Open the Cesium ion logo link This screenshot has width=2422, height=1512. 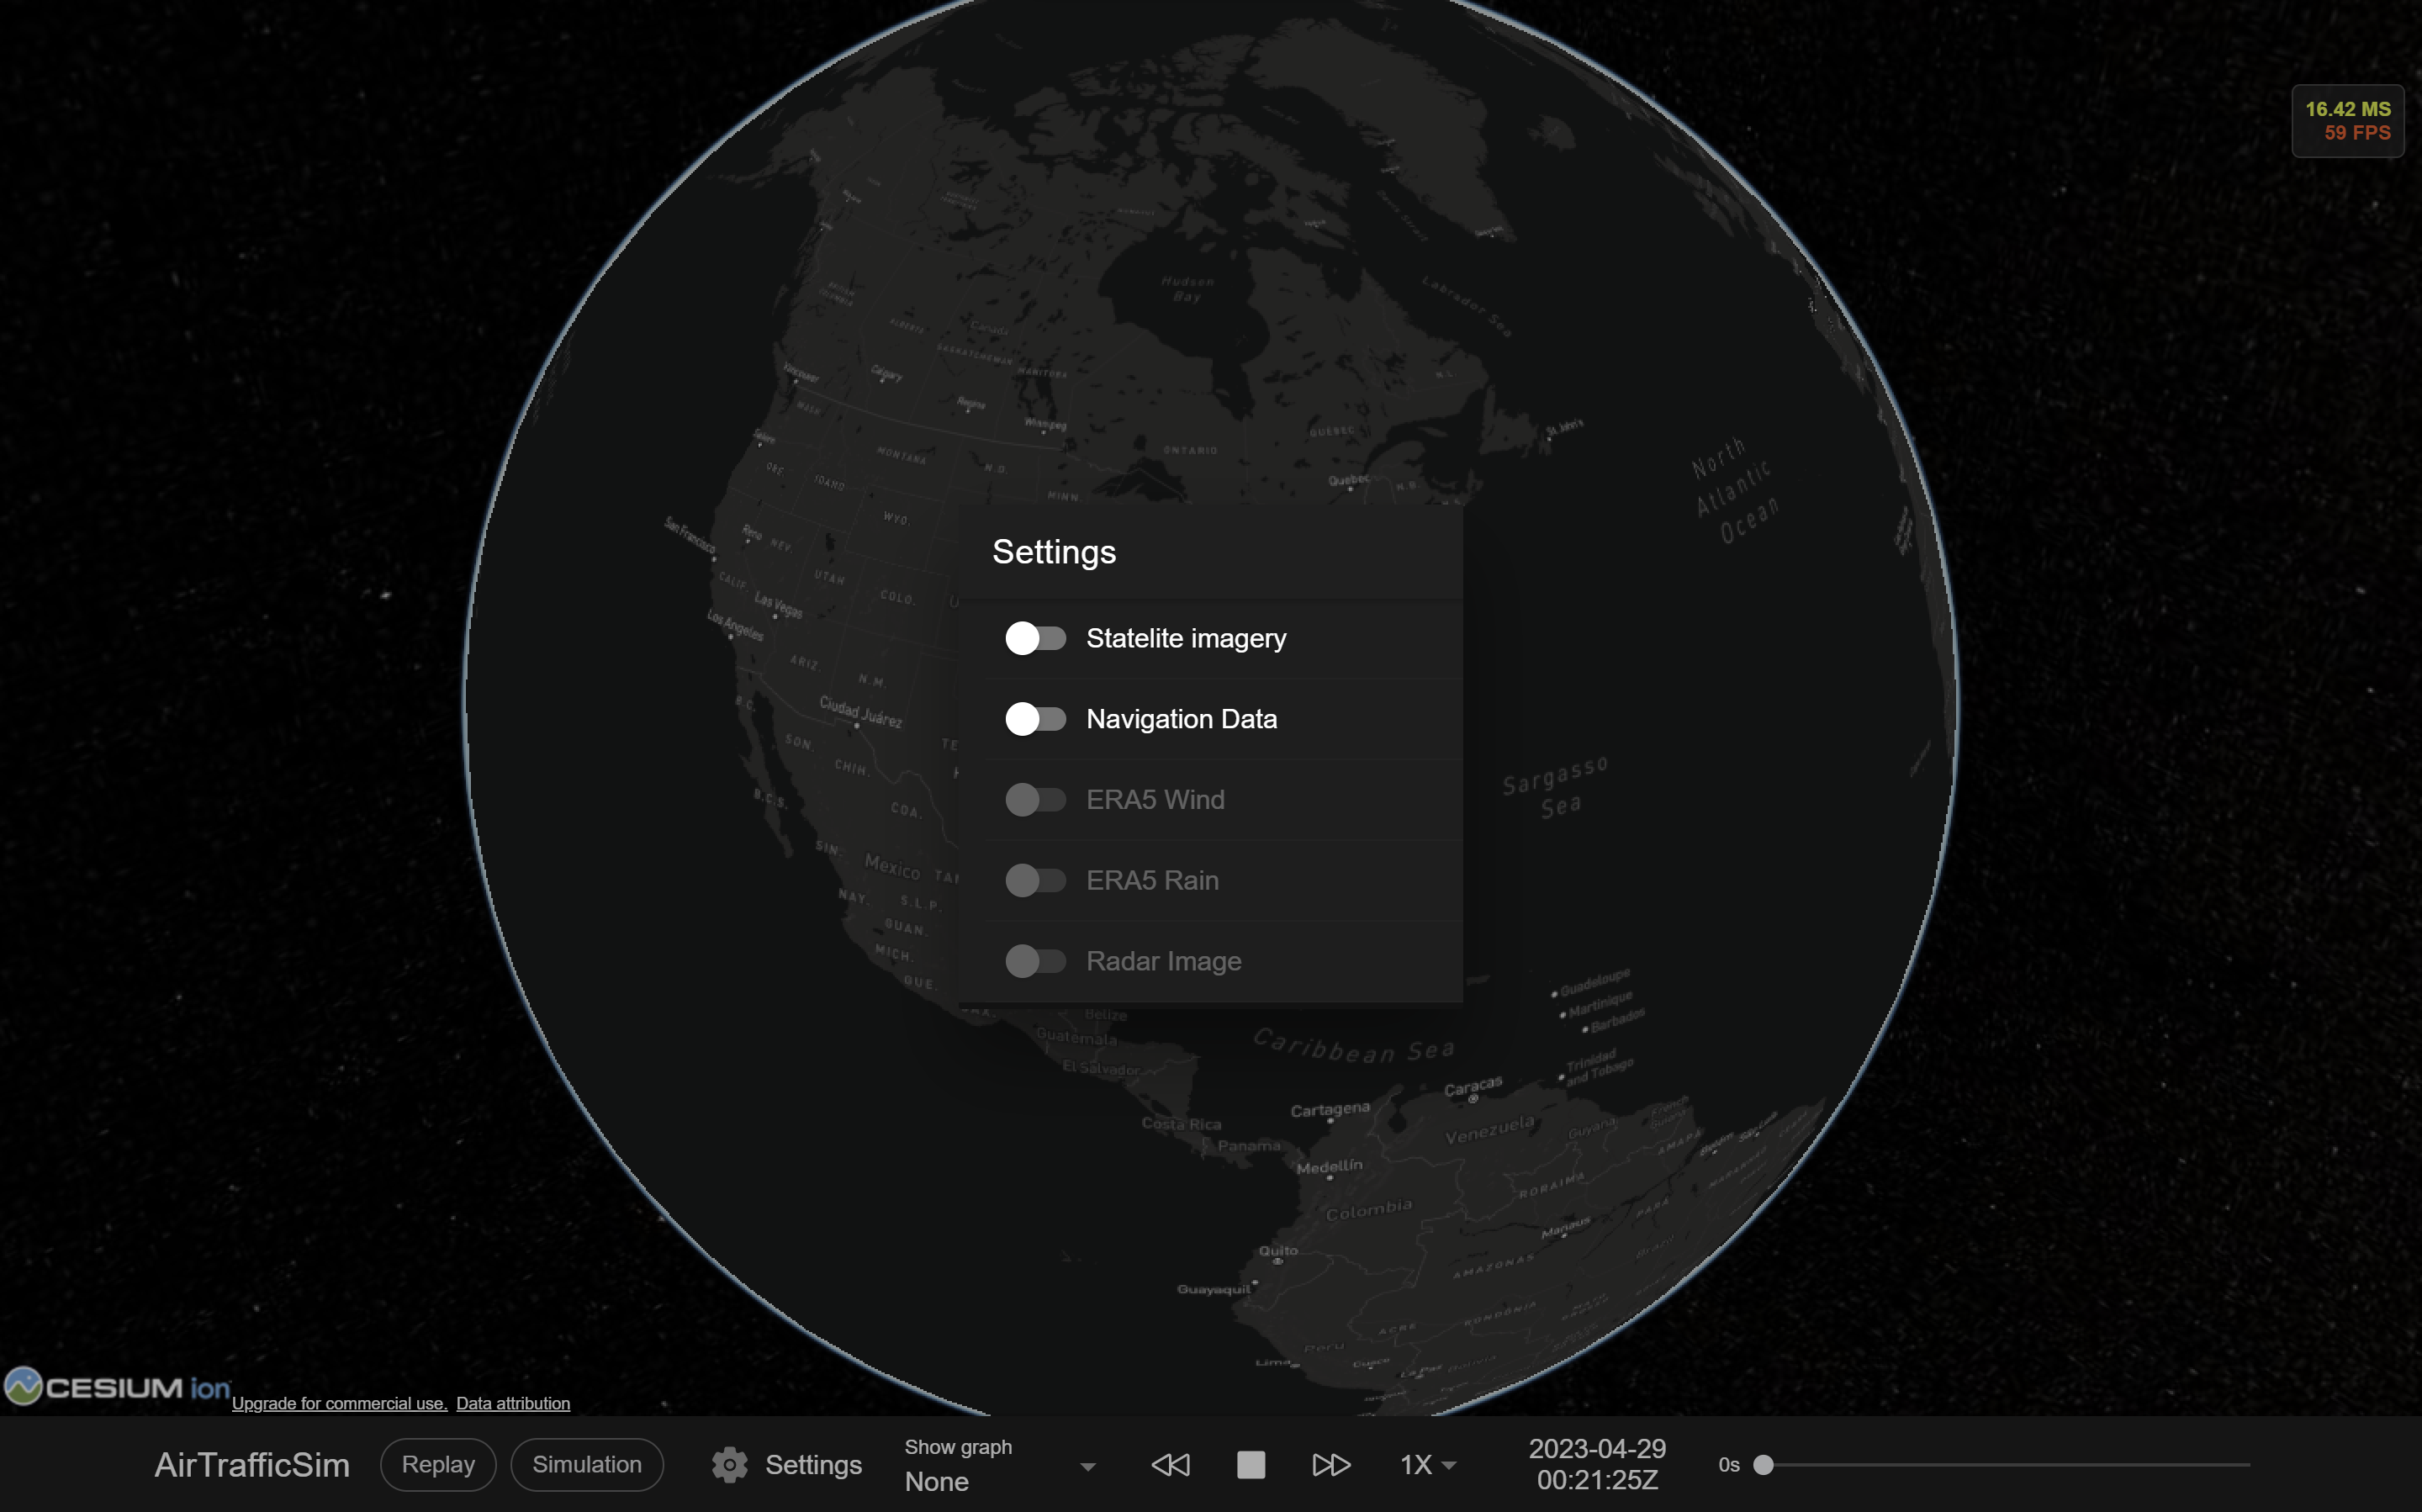117,1387
